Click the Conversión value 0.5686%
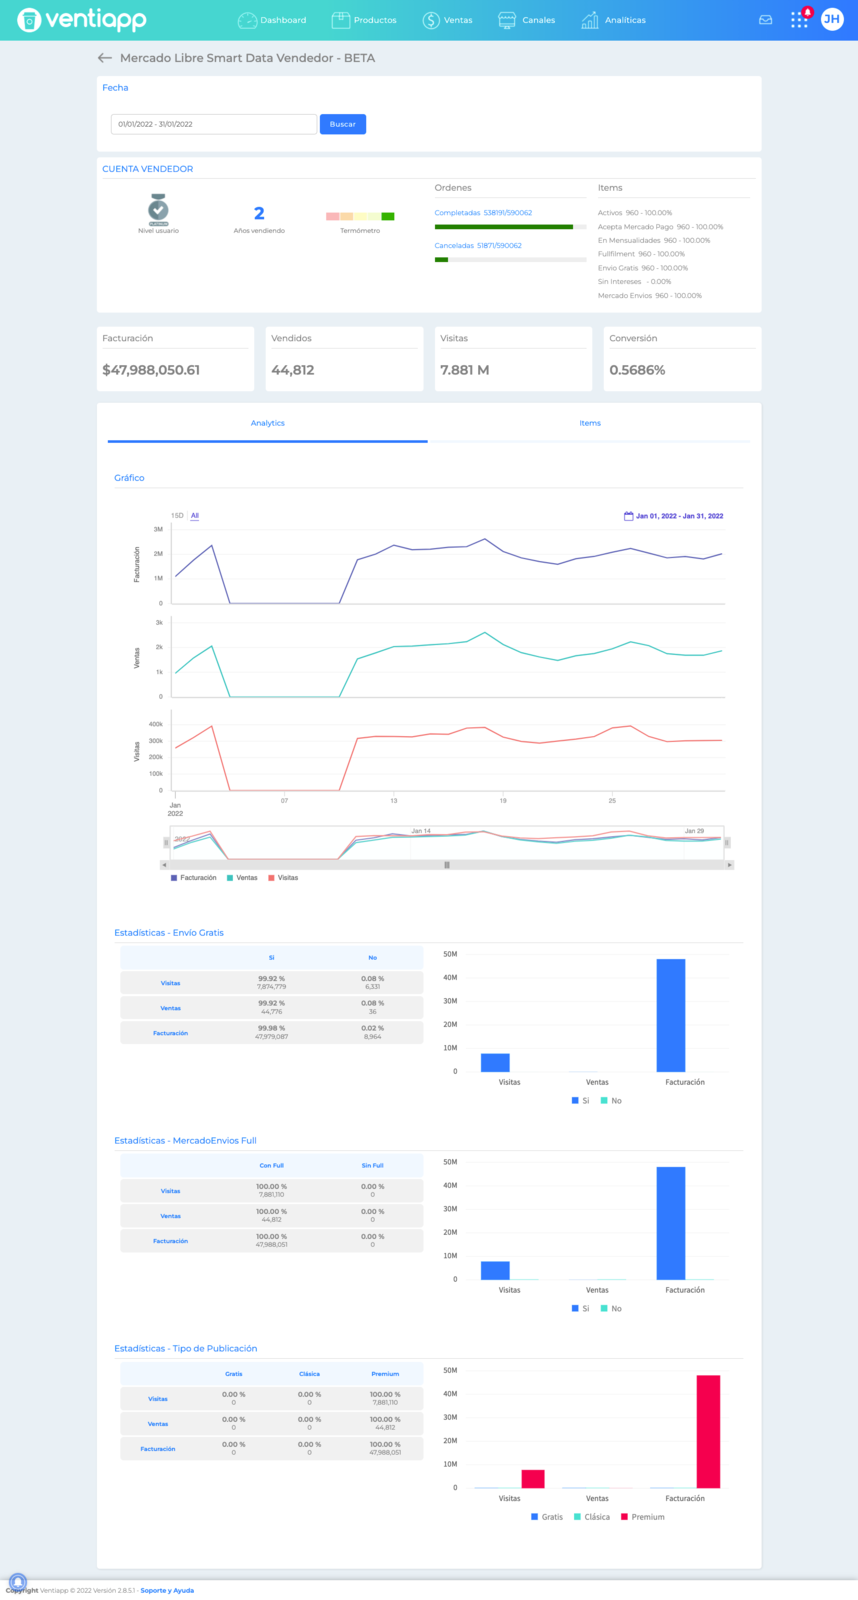858x1600 pixels. coord(637,370)
